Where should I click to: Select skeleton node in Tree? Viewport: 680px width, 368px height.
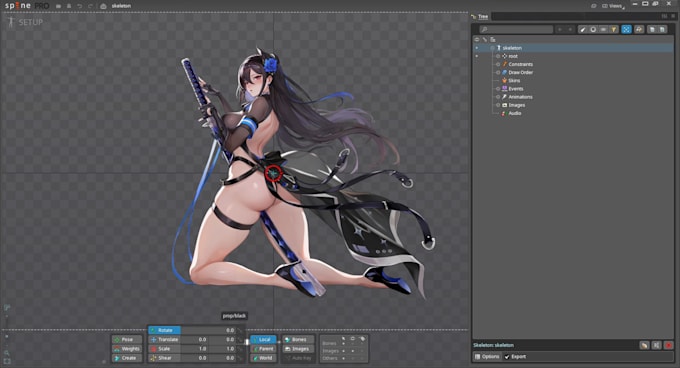point(512,48)
